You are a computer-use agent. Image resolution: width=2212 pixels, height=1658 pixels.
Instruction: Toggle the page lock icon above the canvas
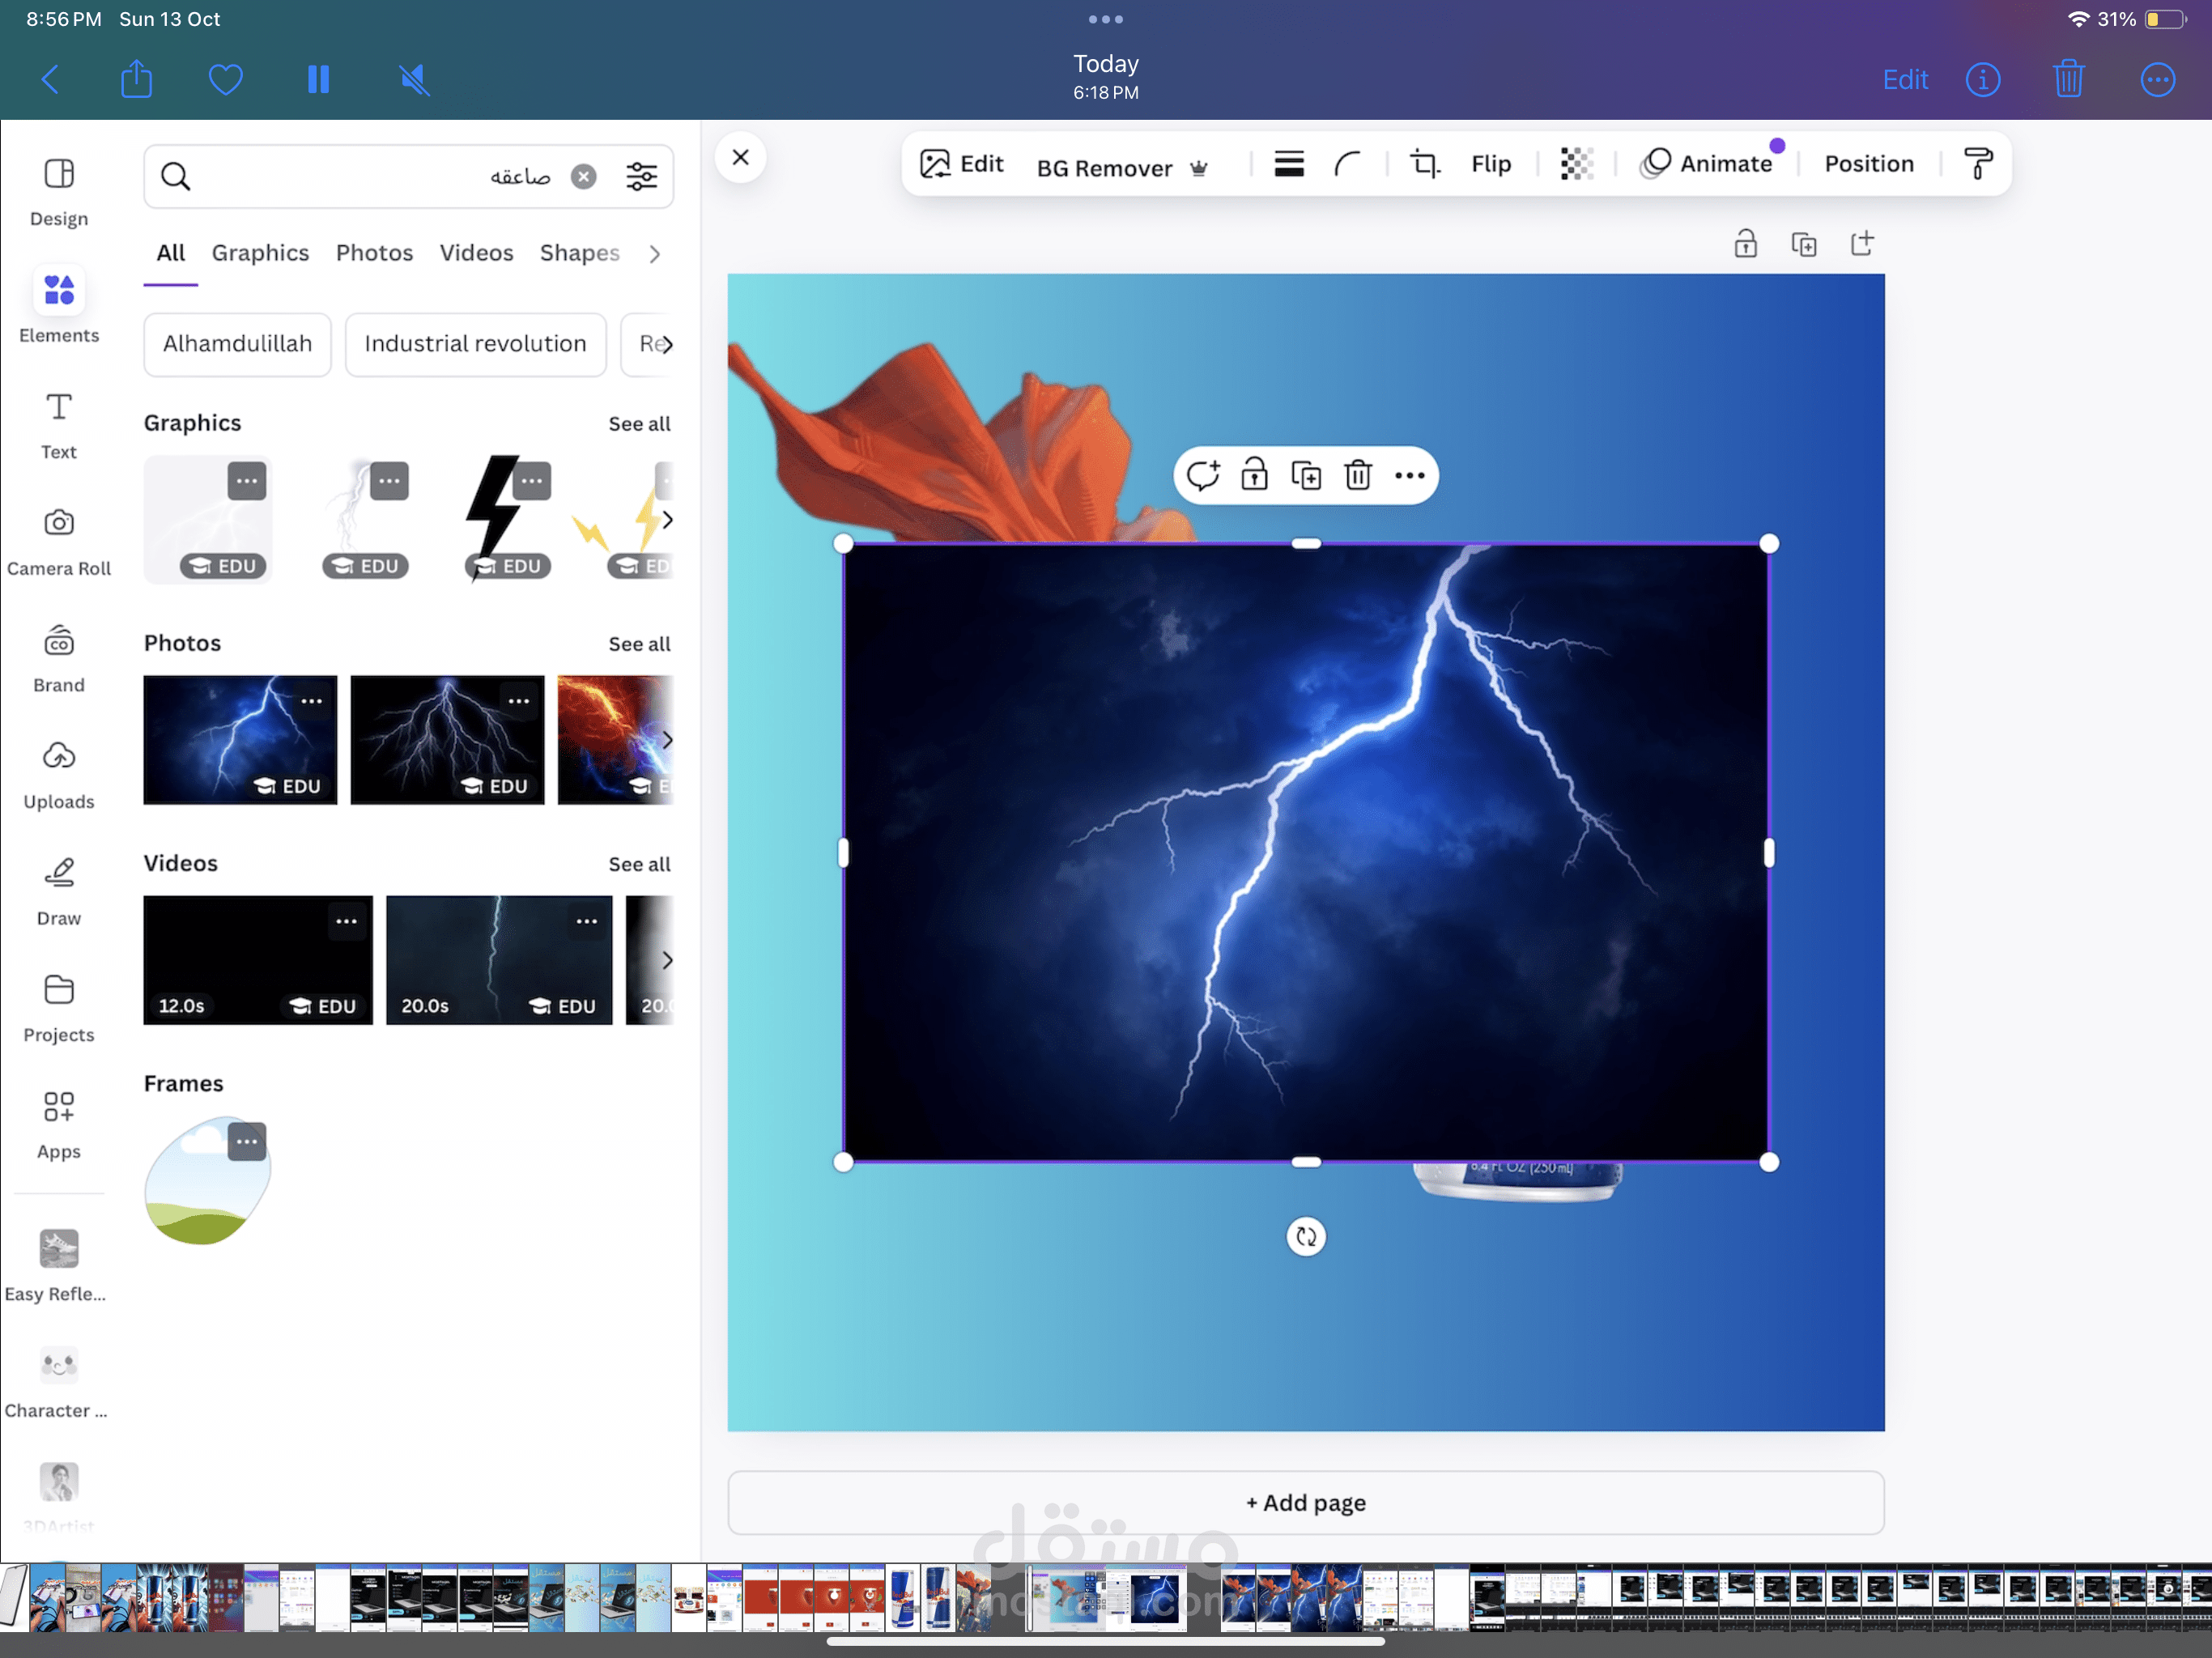(1745, 244)
